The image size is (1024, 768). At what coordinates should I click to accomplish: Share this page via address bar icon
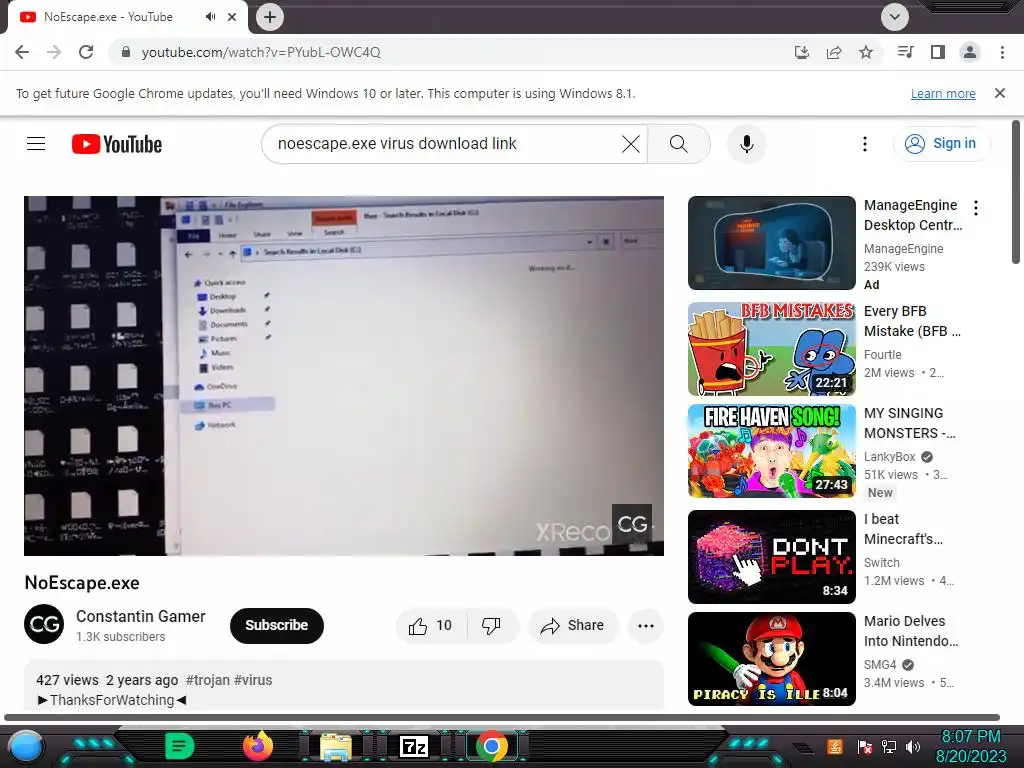(x=834, y=52)
